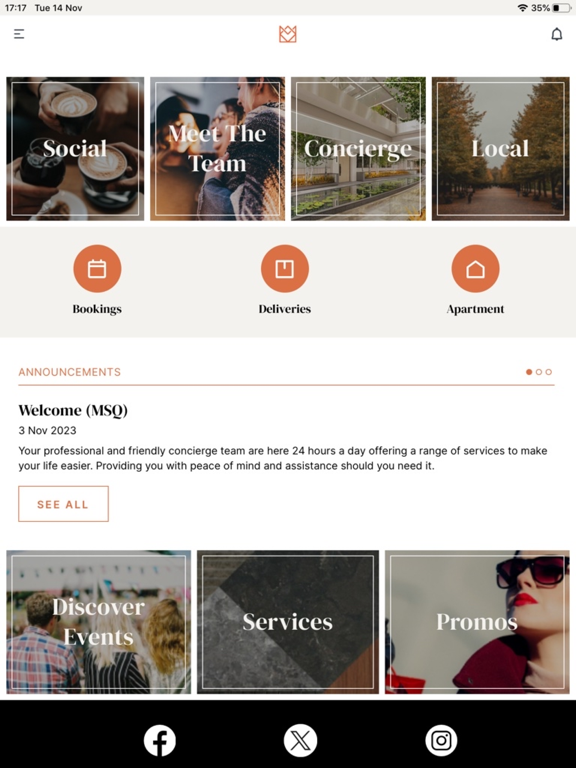Switch to the second announcement dot
Viewport: 576px width, 768px height.
pyautogui.click(x=539, y=372)
